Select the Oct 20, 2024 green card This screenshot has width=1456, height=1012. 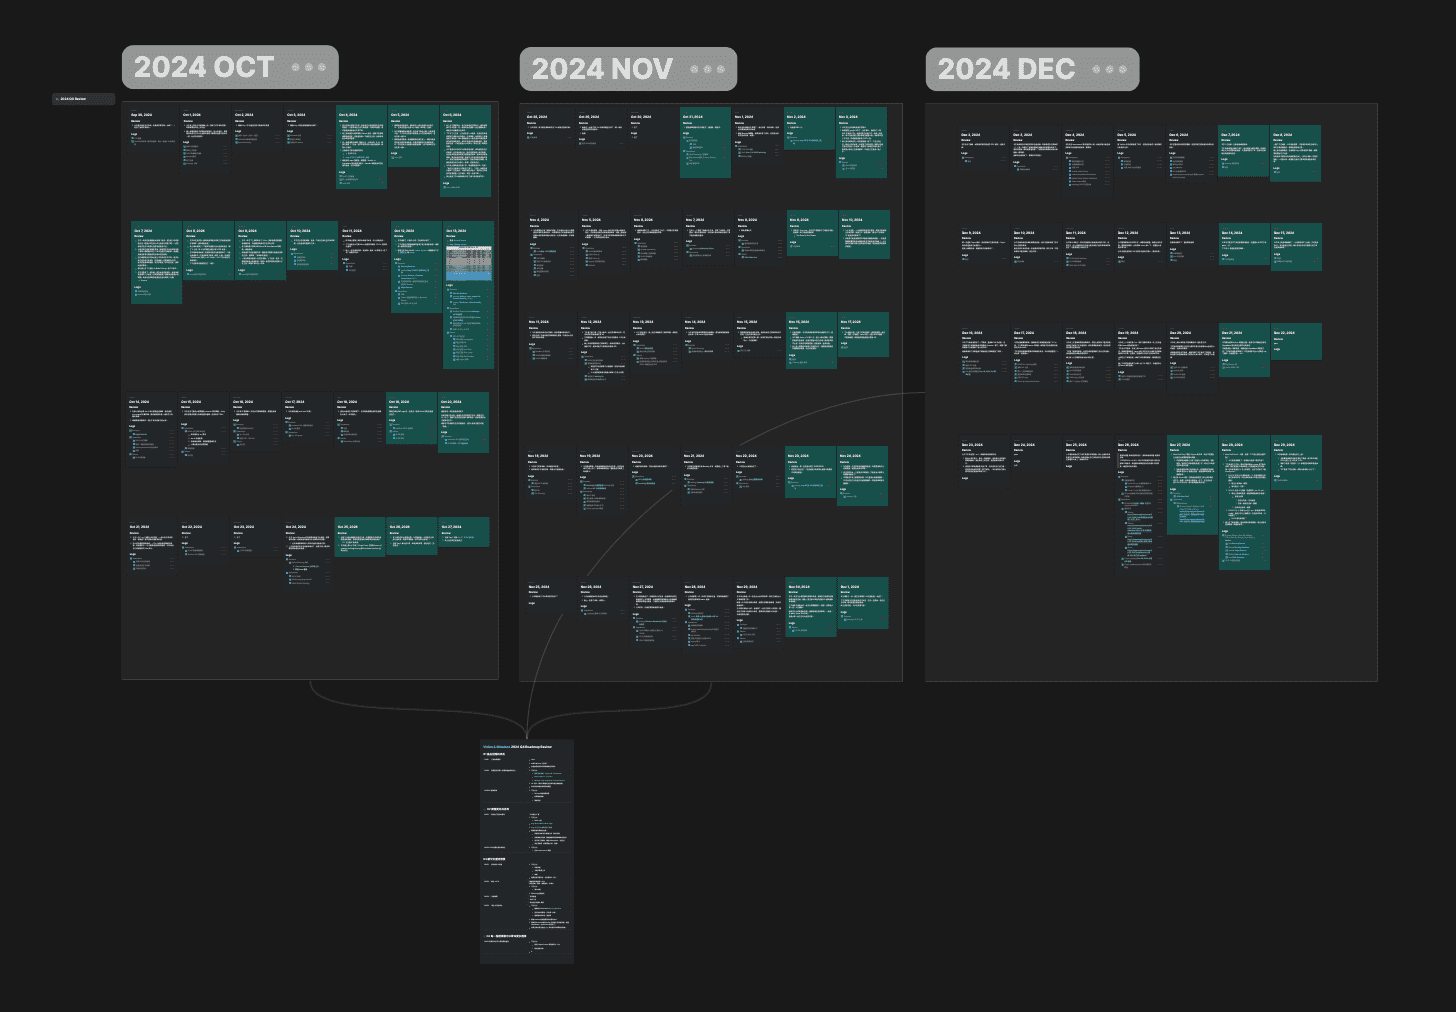464,423
